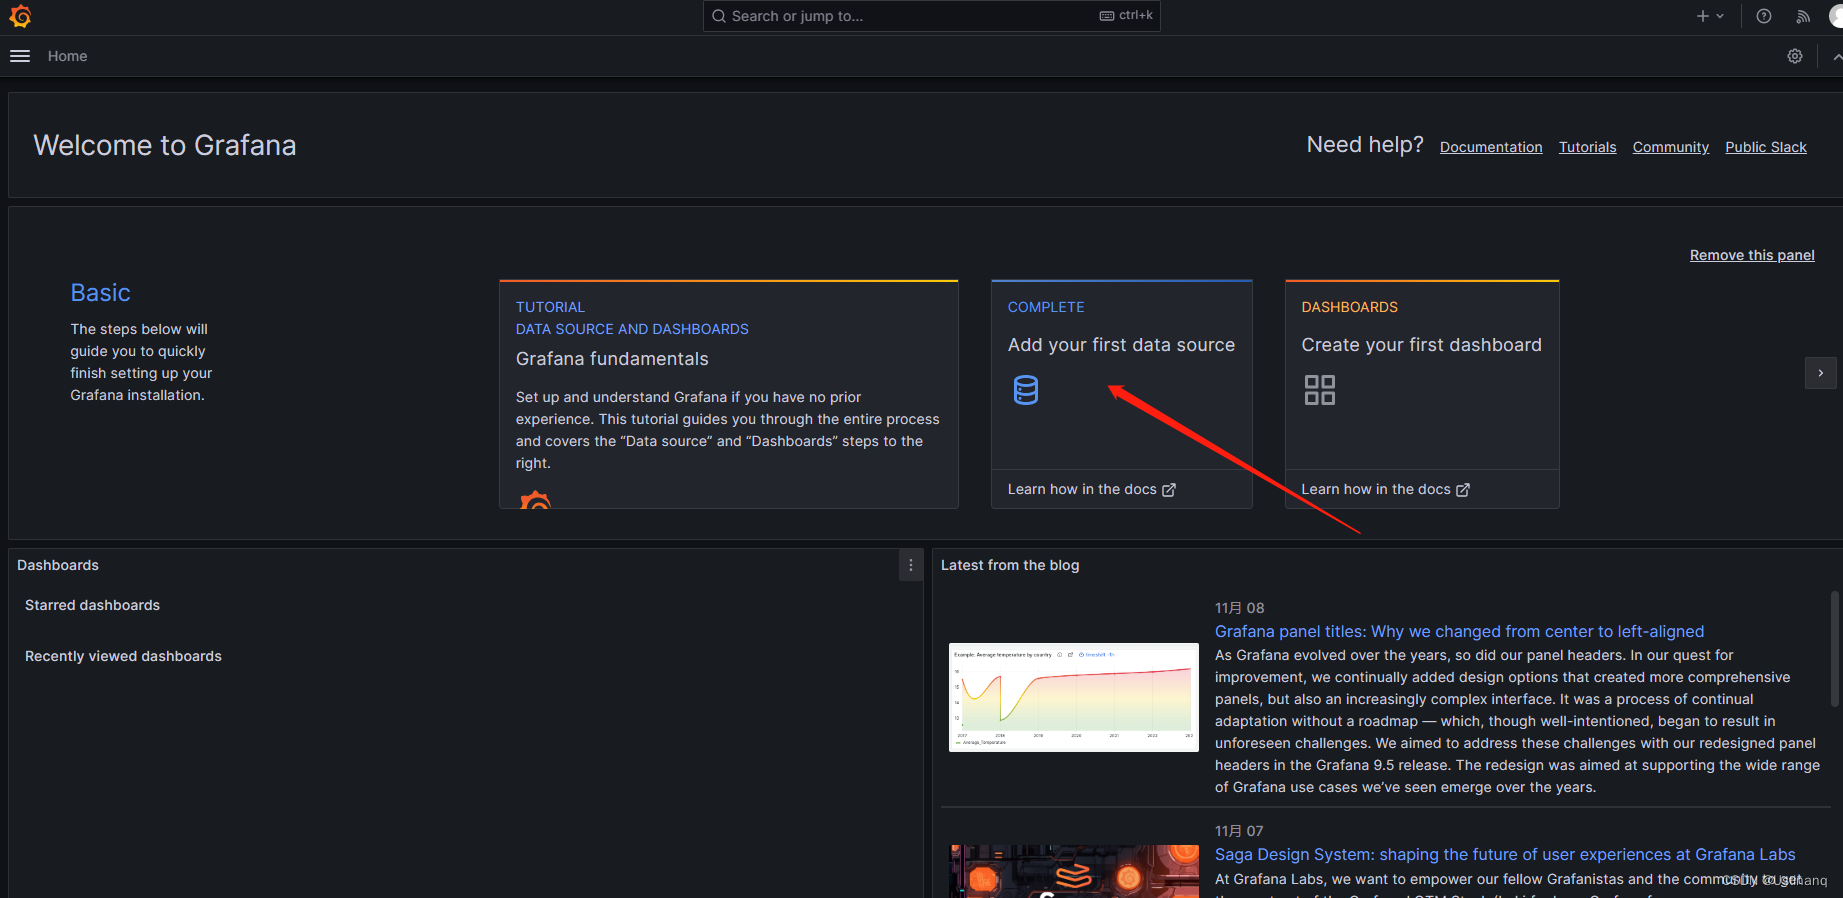1843x898 pixels.
Task: Open the Community link
Action: pos(1670,147)
